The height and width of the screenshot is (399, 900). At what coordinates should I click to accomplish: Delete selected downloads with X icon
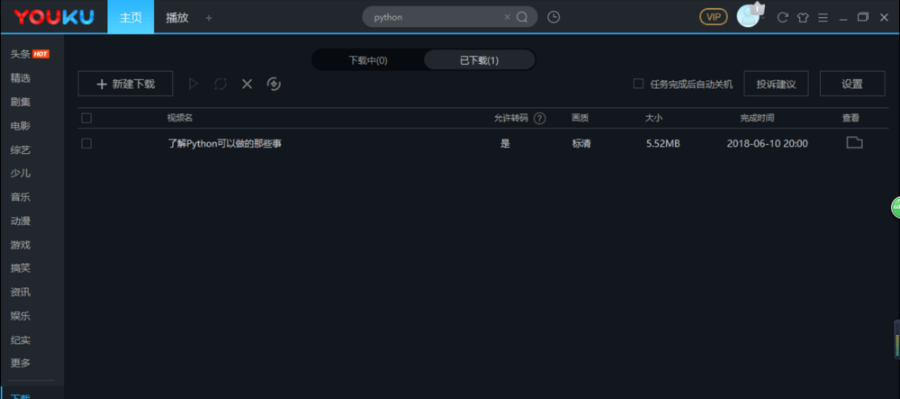(247, 84)
